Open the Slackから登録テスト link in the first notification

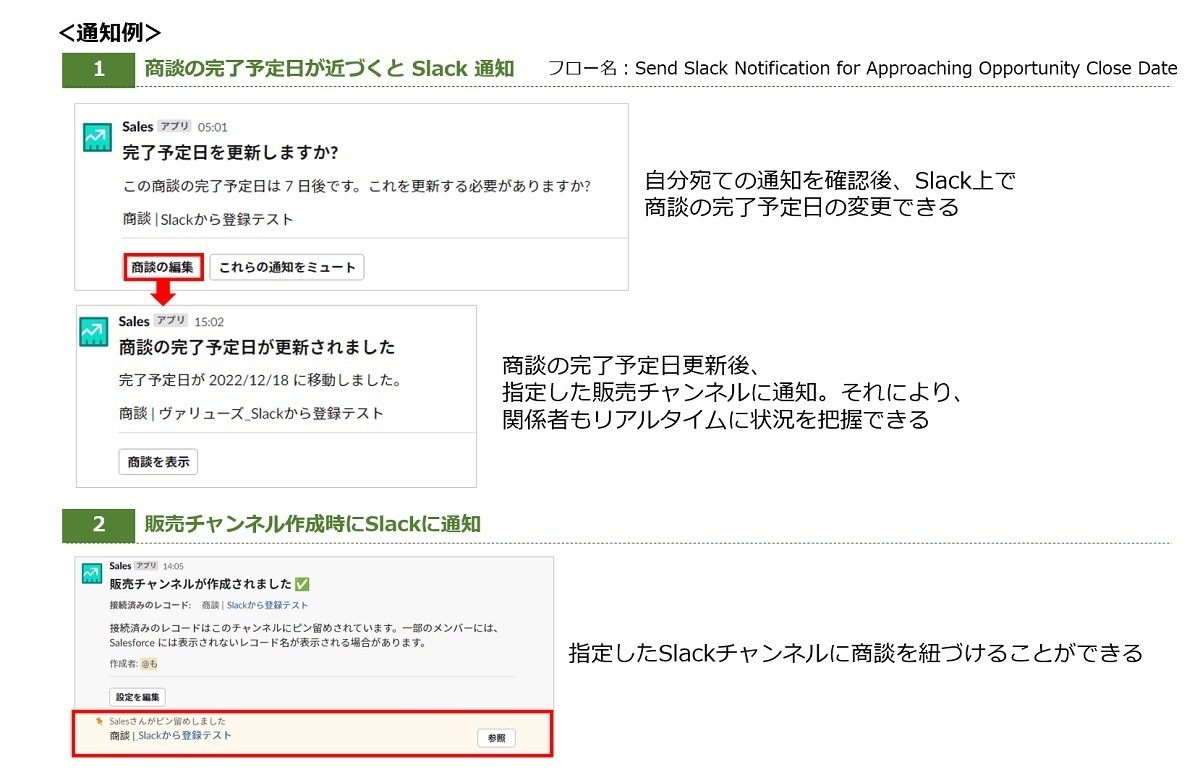[226, 218]
